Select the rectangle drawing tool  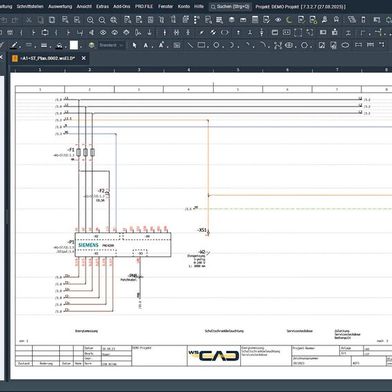pyautogui.click(x=201, y=45)
